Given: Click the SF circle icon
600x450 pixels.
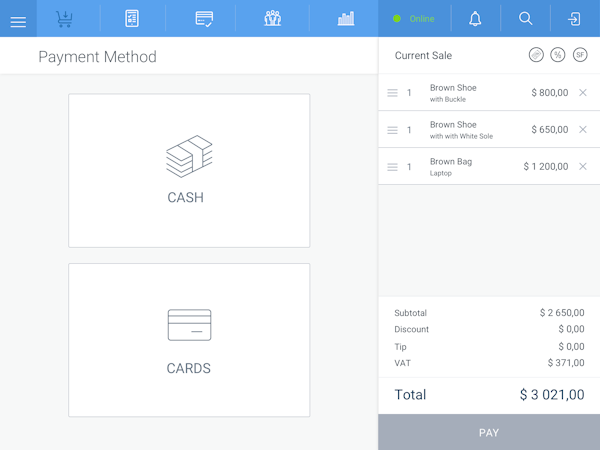Looking at the screenshot, I should 580,55.
